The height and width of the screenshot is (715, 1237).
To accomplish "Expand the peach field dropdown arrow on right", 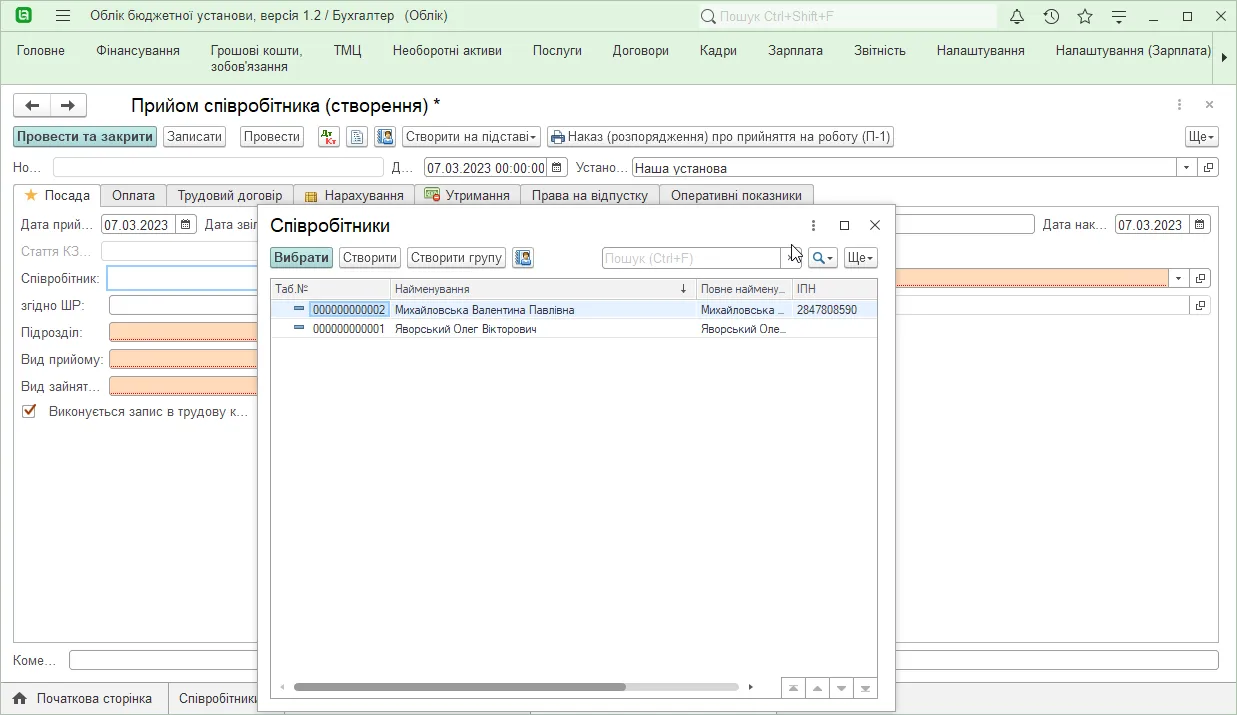I will pos(1180,278).
